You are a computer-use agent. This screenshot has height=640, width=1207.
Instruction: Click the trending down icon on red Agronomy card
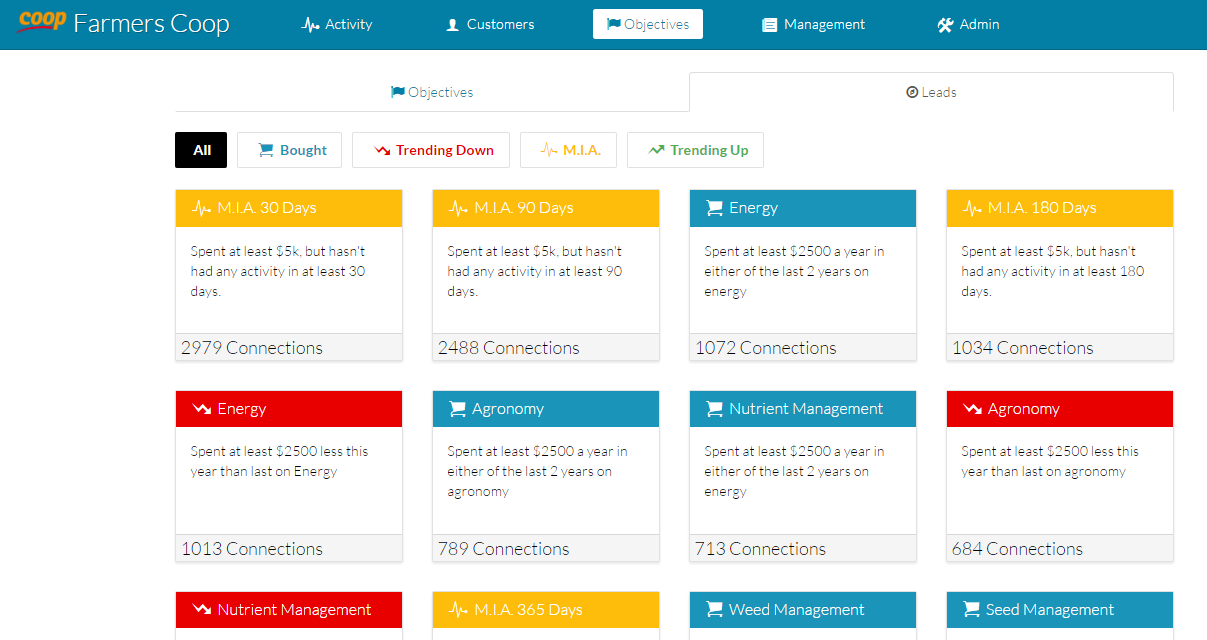pyautogui.click(x=972, y=409)
